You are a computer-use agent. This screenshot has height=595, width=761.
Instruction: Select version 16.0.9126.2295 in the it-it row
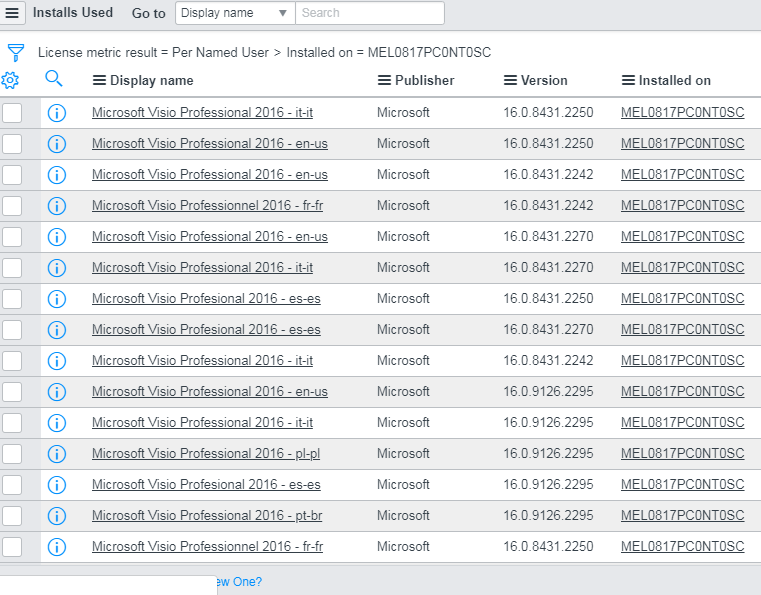[548, 423]
